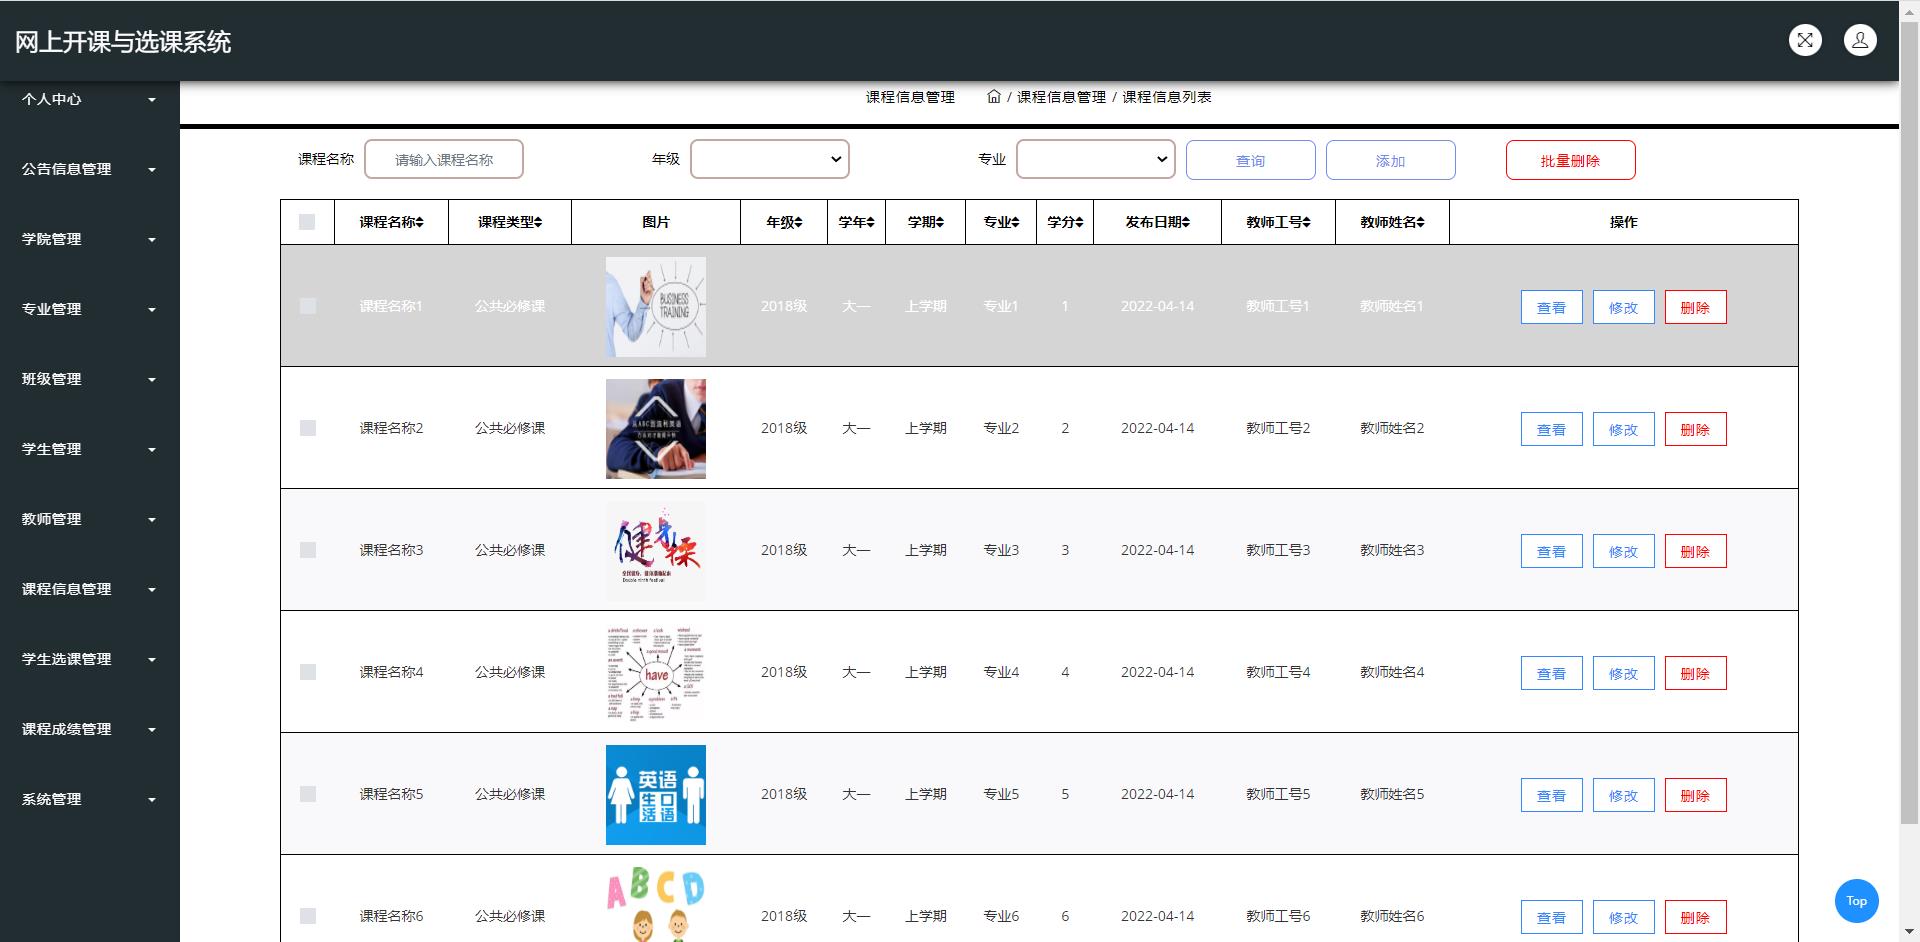
Task: Check the row checkbox for 课程名称4
Action: pyautogui.click(x=308, y=672)
